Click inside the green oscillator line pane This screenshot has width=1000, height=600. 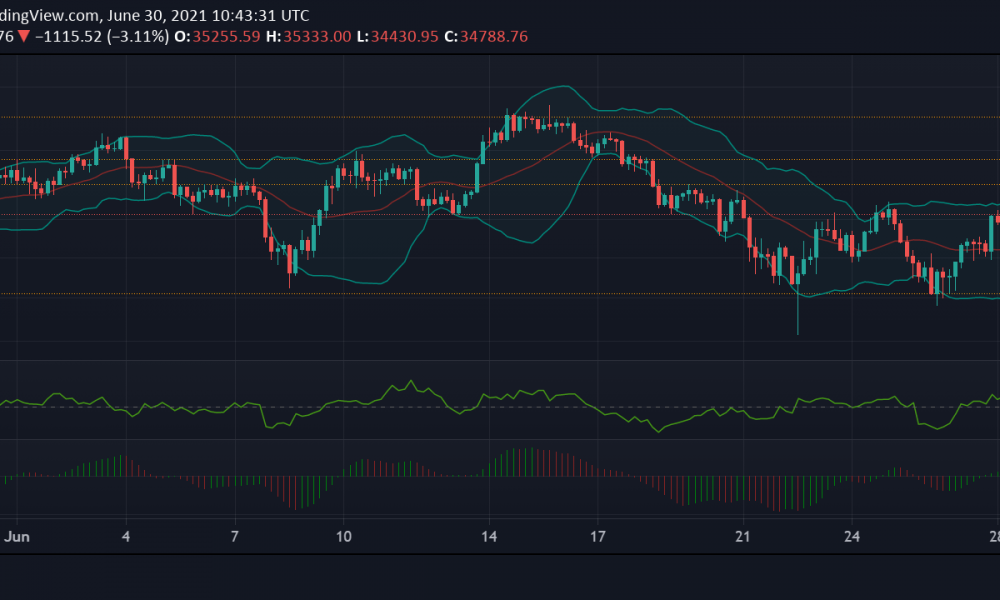[x=500, y=400]
